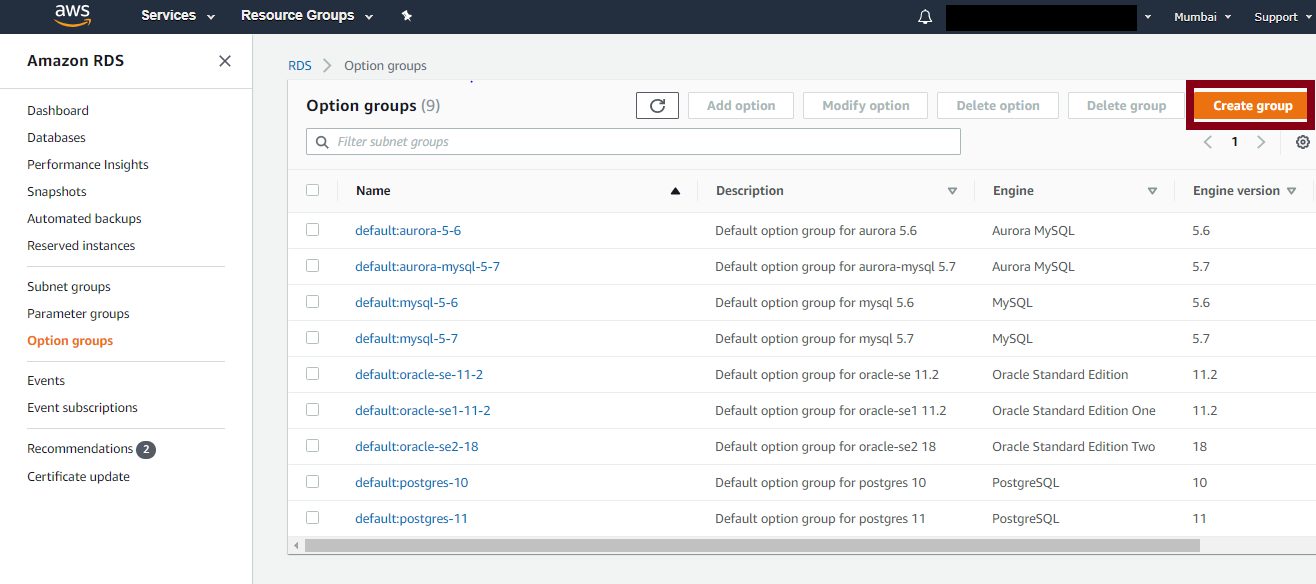The height and width of the screenshot is (584, 1316).
Task: Click the Create group button
Action: [1252, 105]
